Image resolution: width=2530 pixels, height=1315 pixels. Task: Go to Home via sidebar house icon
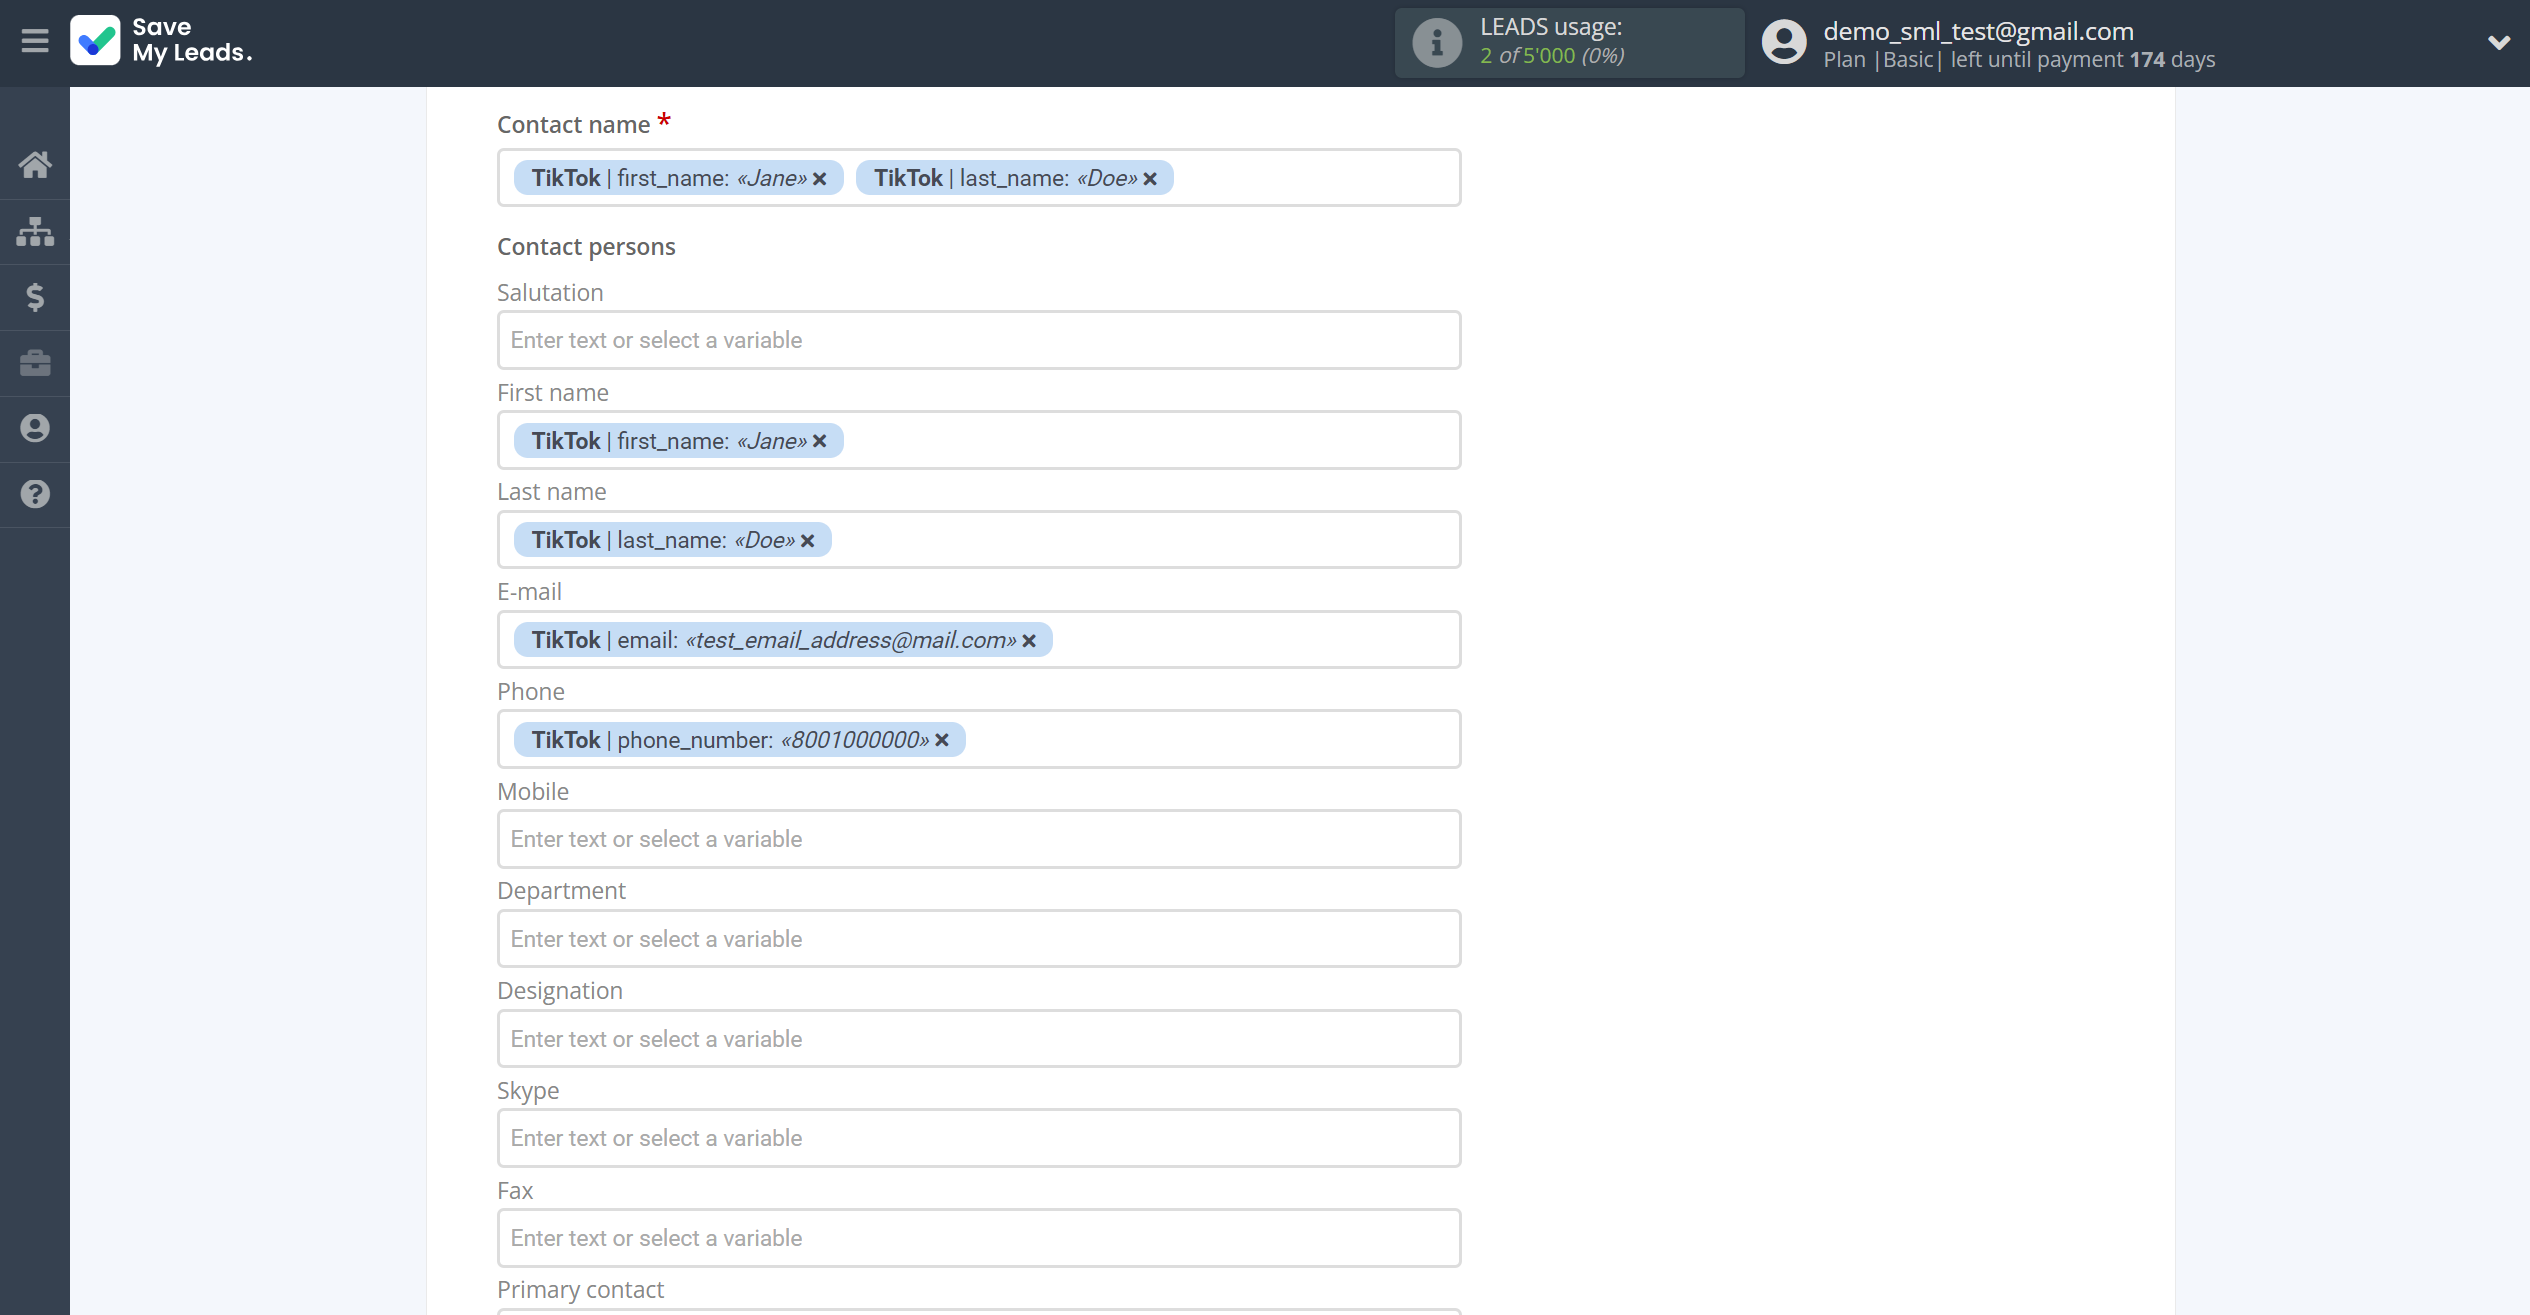click(35, 165)
